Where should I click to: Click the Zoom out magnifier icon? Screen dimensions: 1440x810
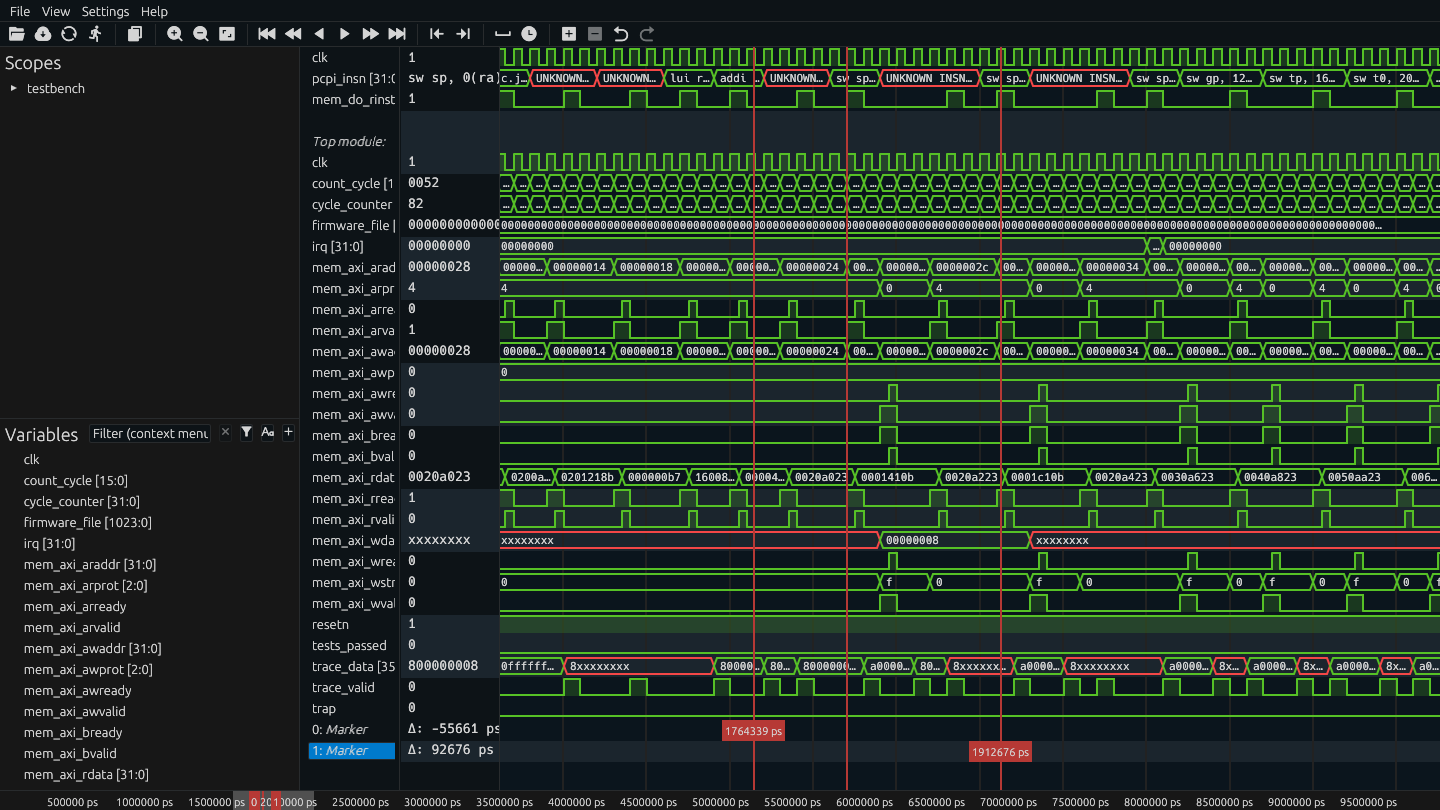click(x=201, y=34)
